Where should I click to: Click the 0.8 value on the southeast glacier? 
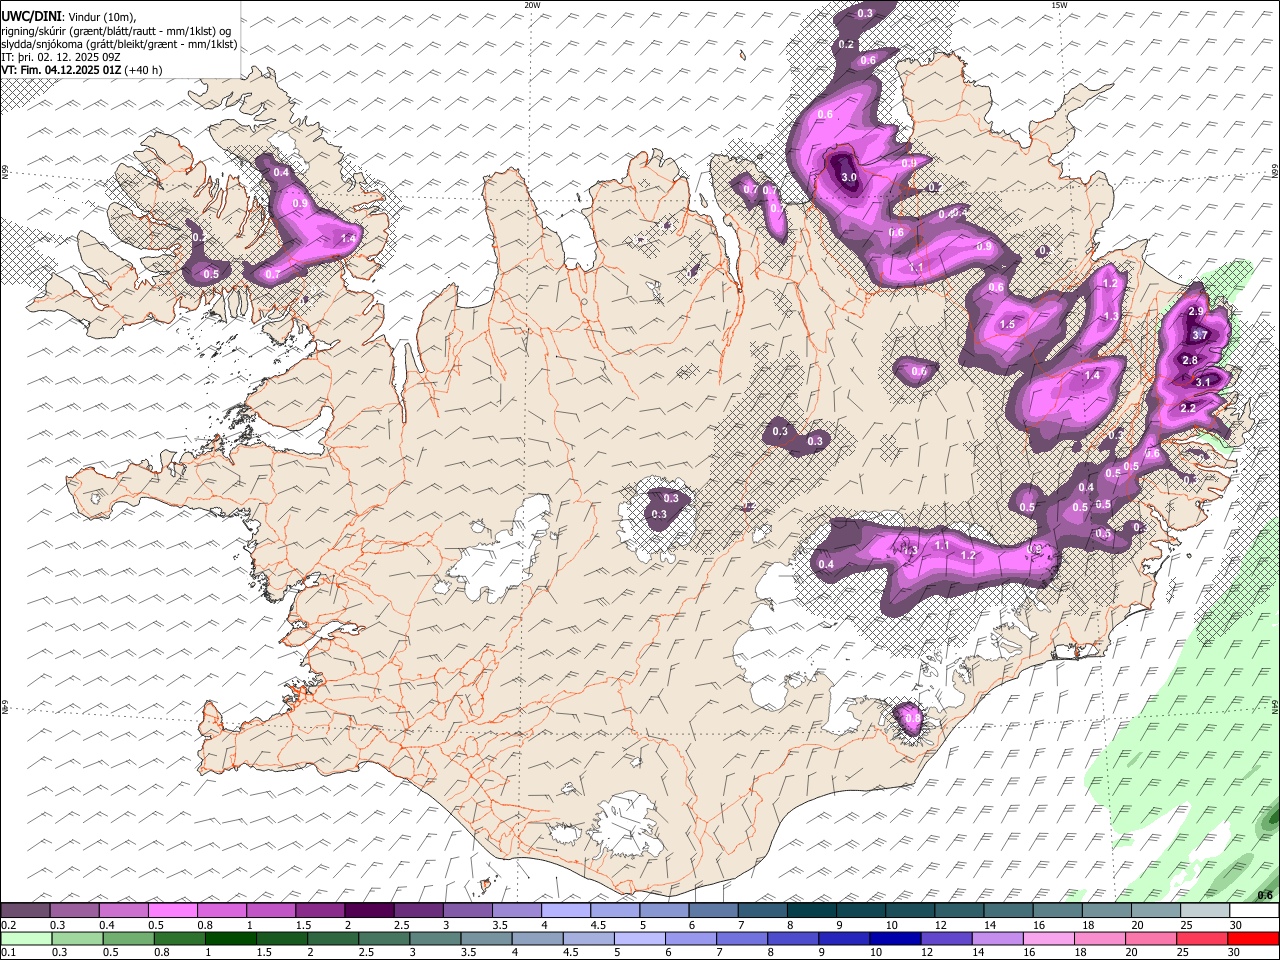click(912, 717)
